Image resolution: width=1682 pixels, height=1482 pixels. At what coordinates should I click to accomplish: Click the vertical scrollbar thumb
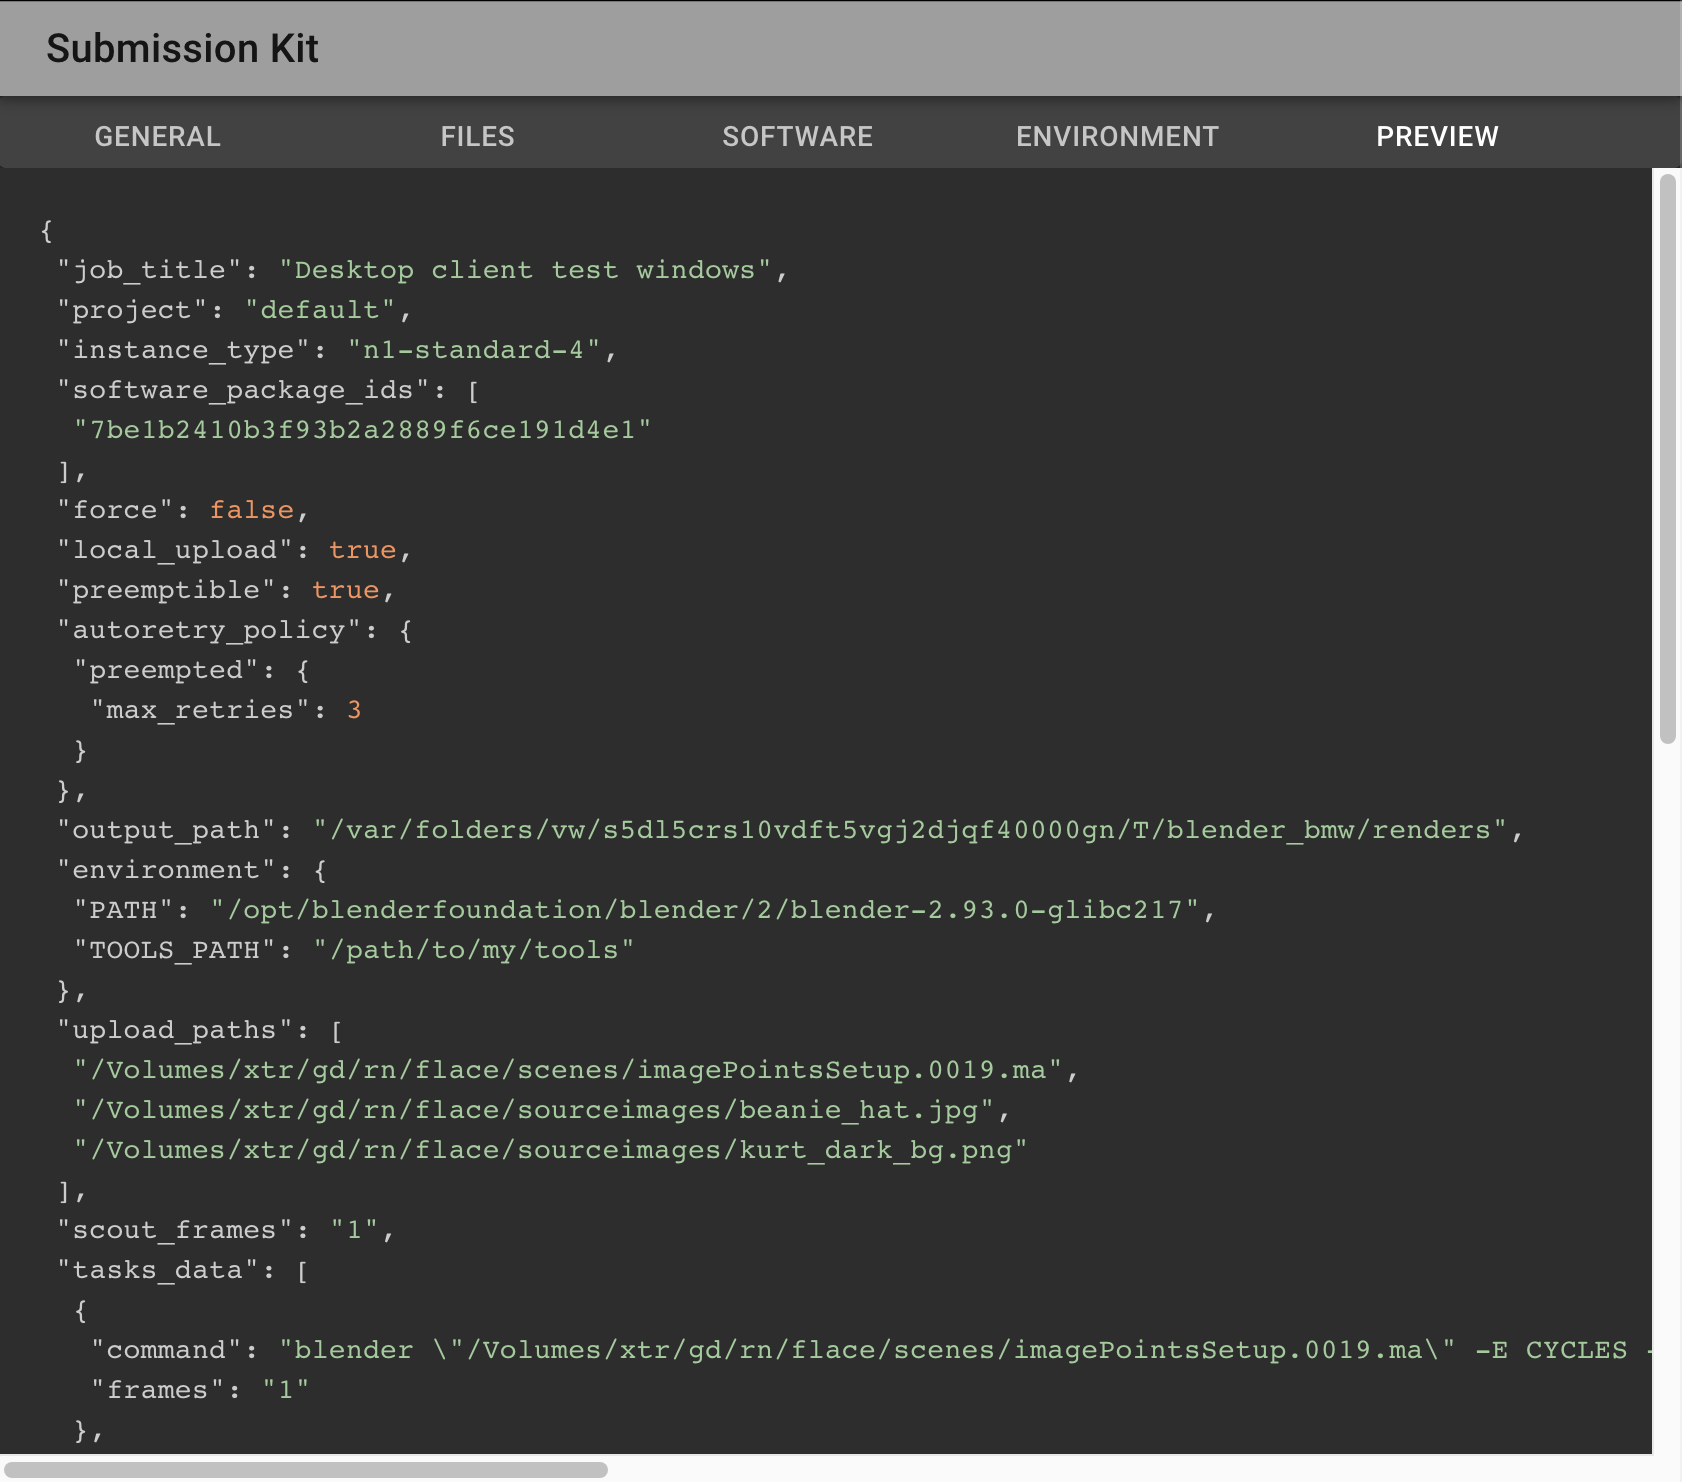click(1667, 458)
